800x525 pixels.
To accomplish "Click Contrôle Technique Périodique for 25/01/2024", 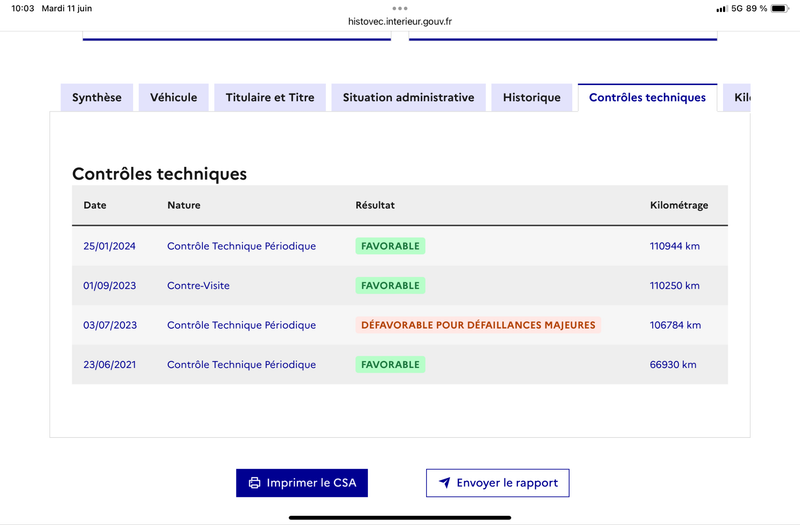I will click(x=241, y=246).
